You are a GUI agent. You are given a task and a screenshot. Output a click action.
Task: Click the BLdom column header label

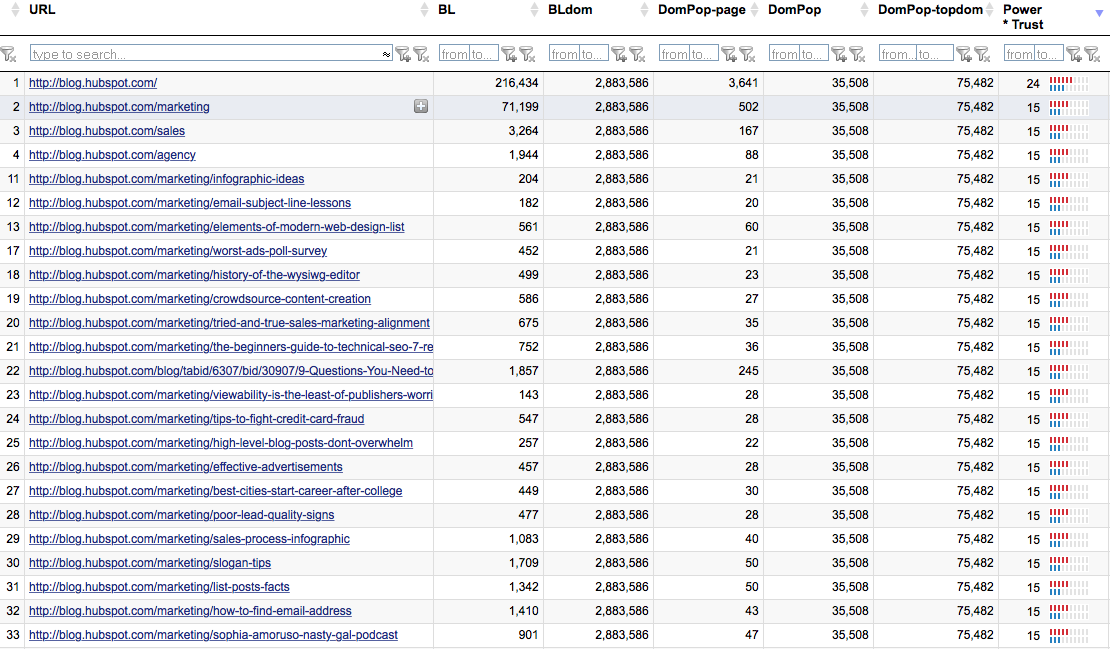[571, 10]
